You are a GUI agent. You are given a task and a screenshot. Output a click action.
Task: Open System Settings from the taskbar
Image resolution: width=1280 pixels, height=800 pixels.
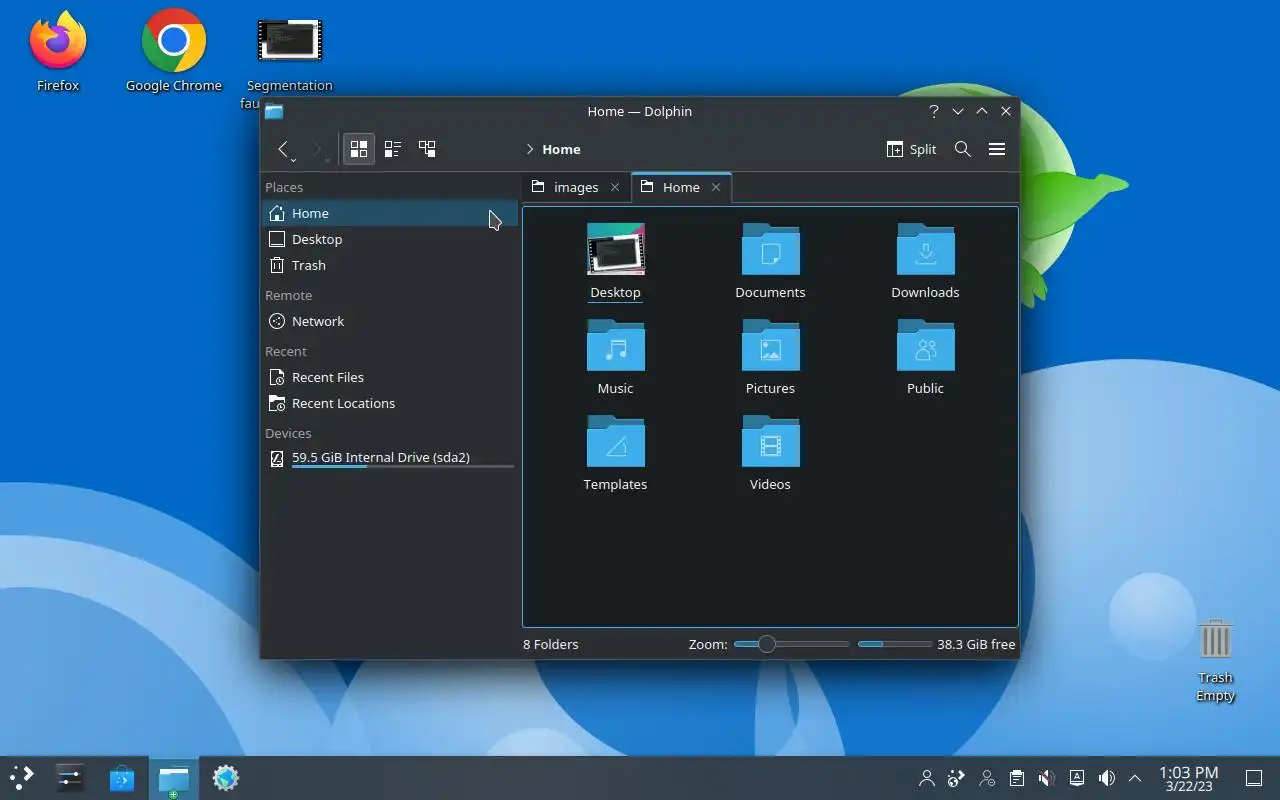pyautogui.click(x=70, y=777)
